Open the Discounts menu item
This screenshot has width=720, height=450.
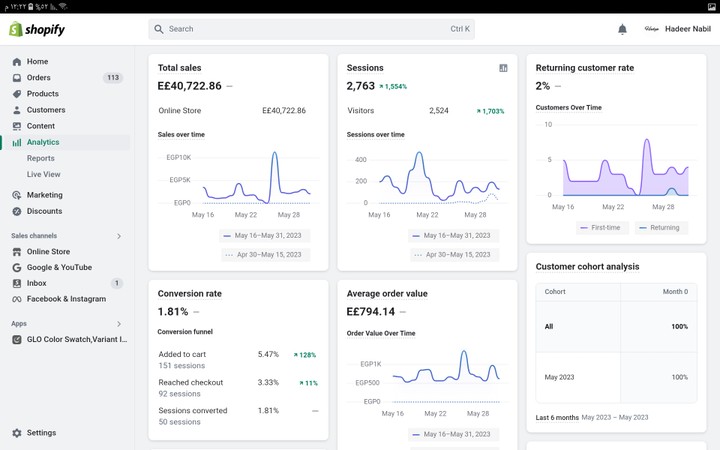45,211
